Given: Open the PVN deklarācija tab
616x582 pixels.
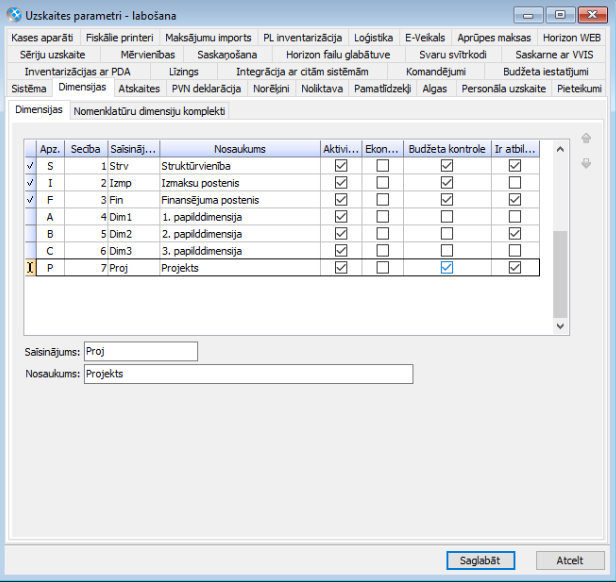Looking at the screenshot, I should point(206,88).
